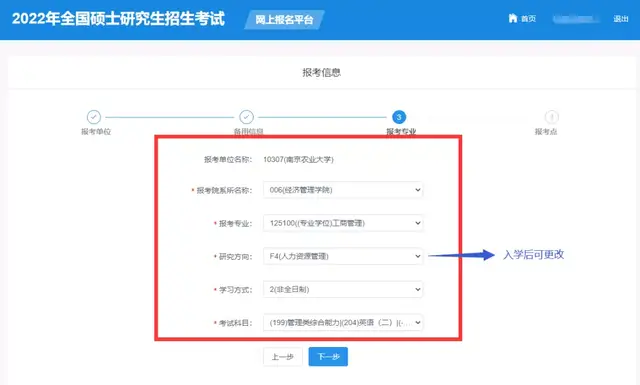The image size is (640, 385).
Task: Click the 报考点 step label
Action: tap(546, 131)
